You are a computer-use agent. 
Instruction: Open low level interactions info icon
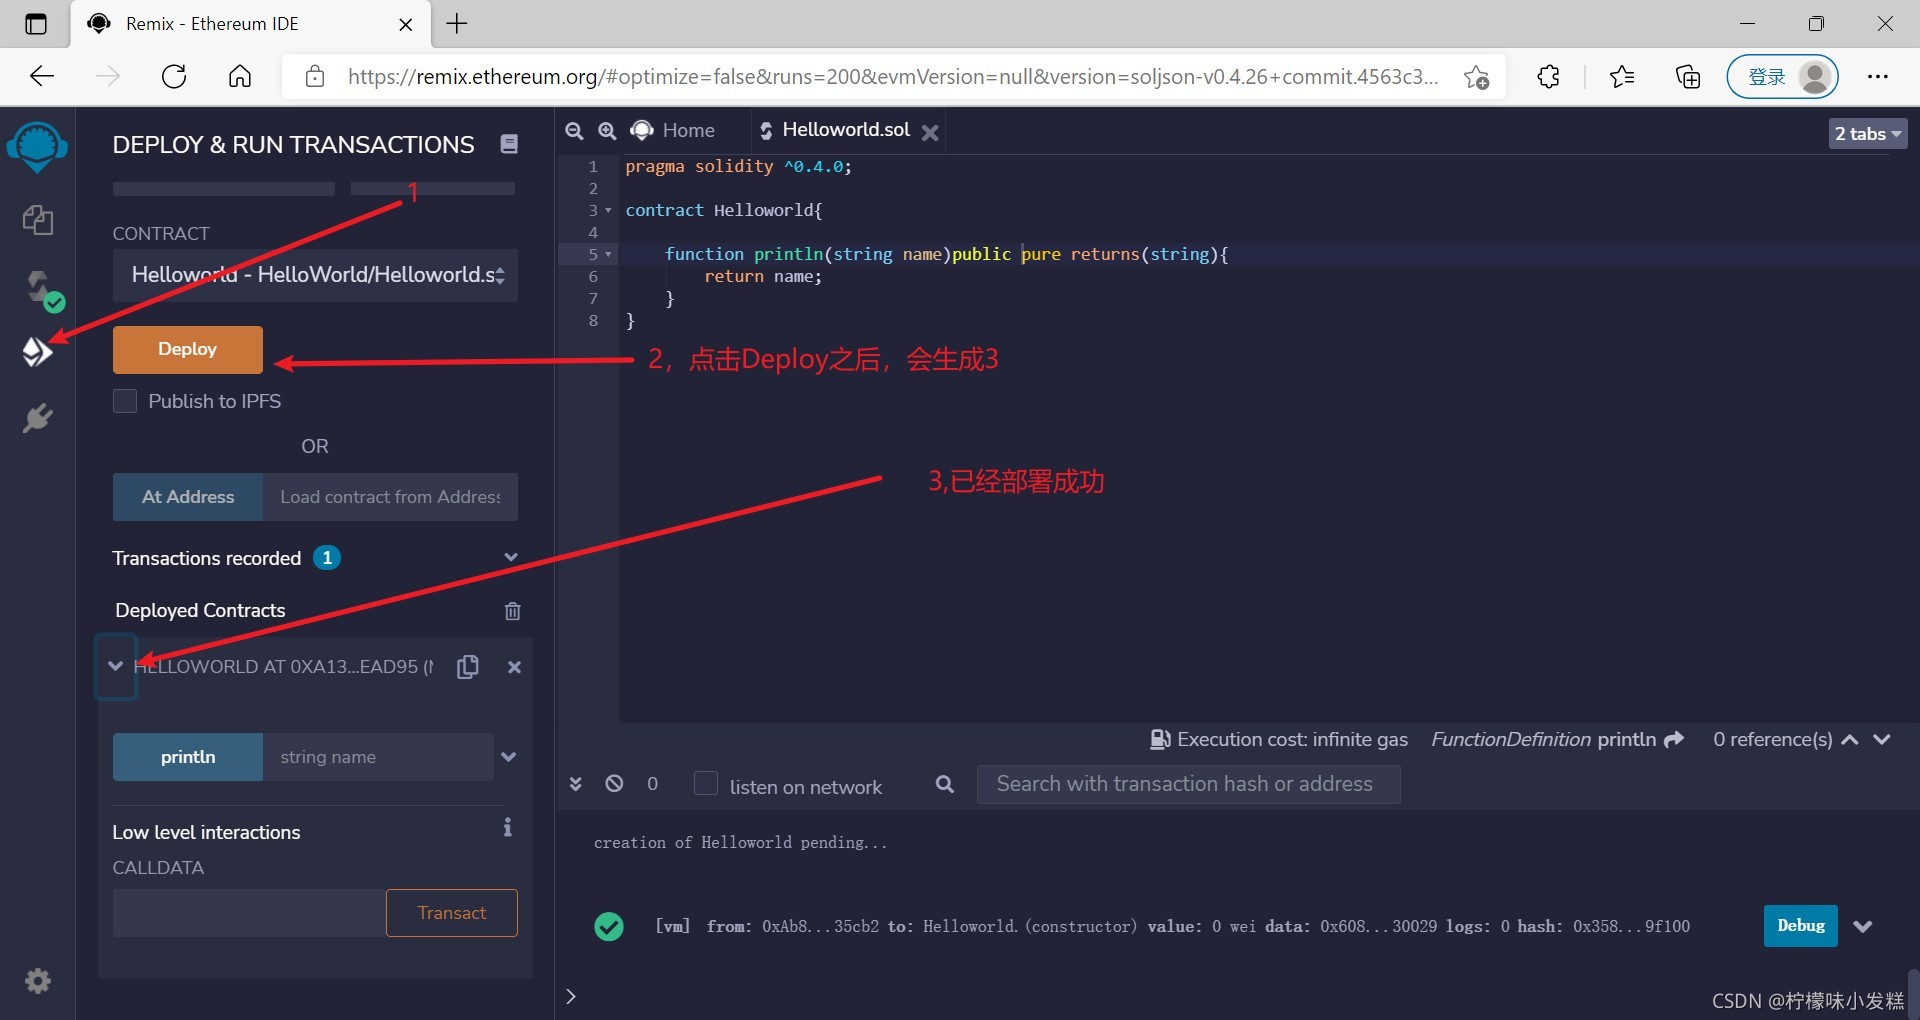pyautogui.click(x=508, y=827)
